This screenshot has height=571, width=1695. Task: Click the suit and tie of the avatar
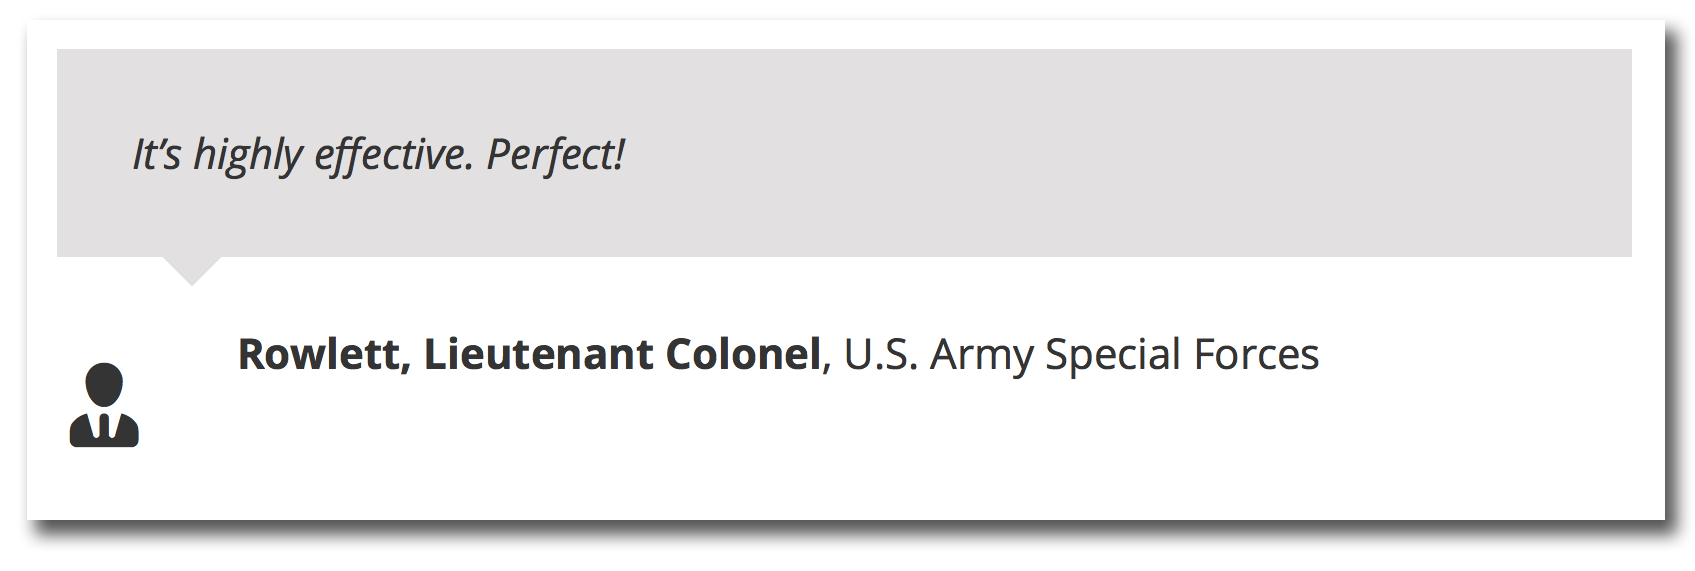(104, 428)
